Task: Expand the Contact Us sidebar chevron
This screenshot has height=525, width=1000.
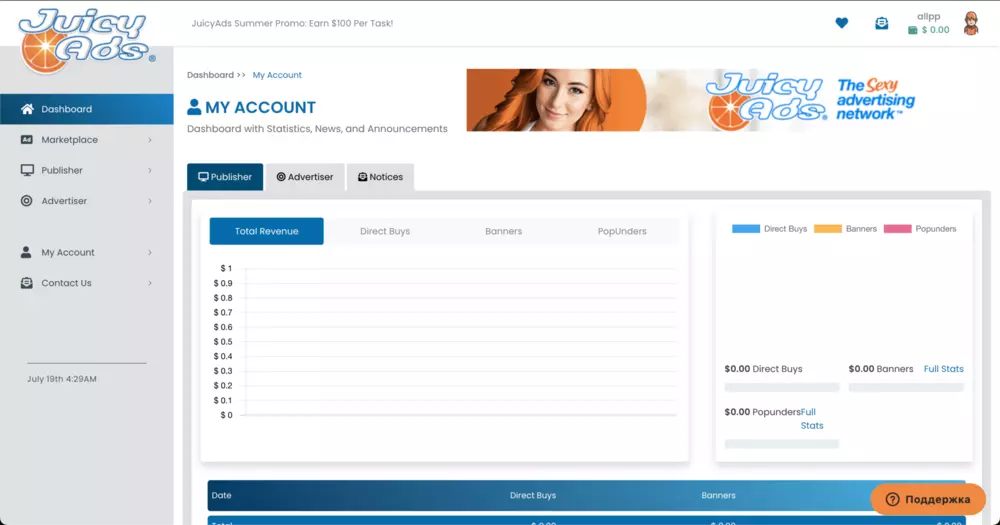Action: [x=150, y=283]
